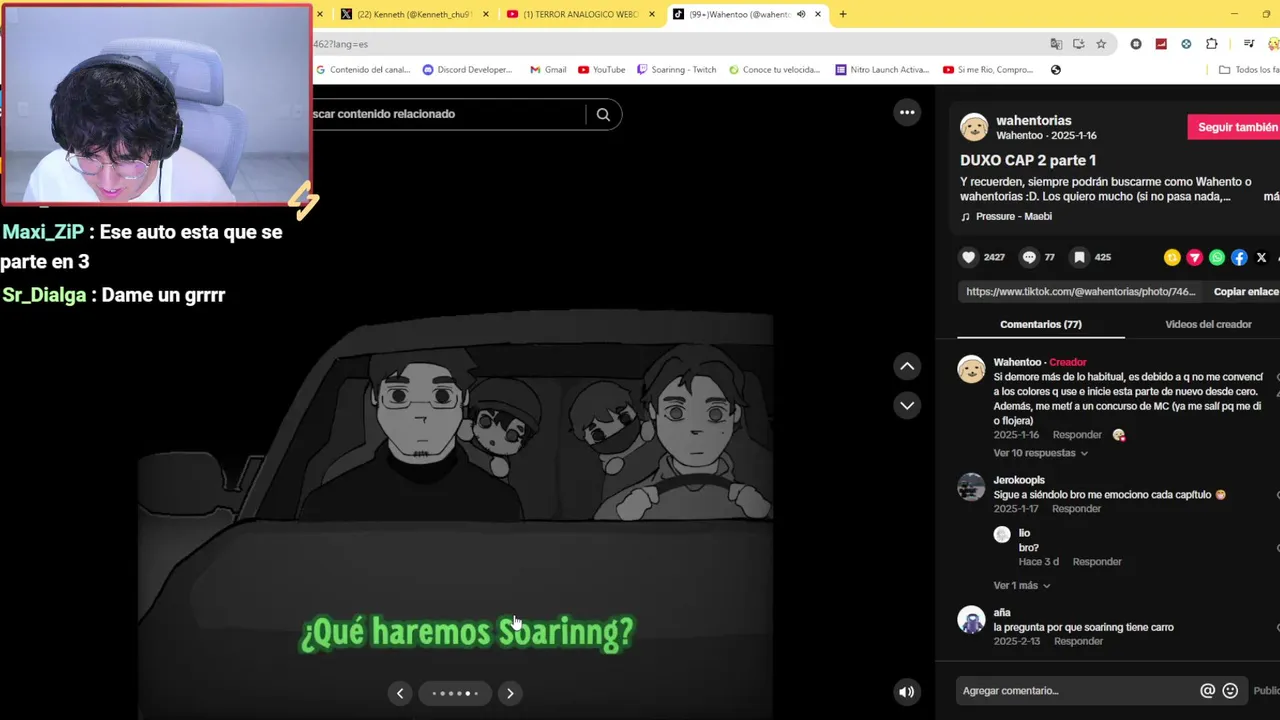
Task: Open YouTube bookmark
Action: 601,70
